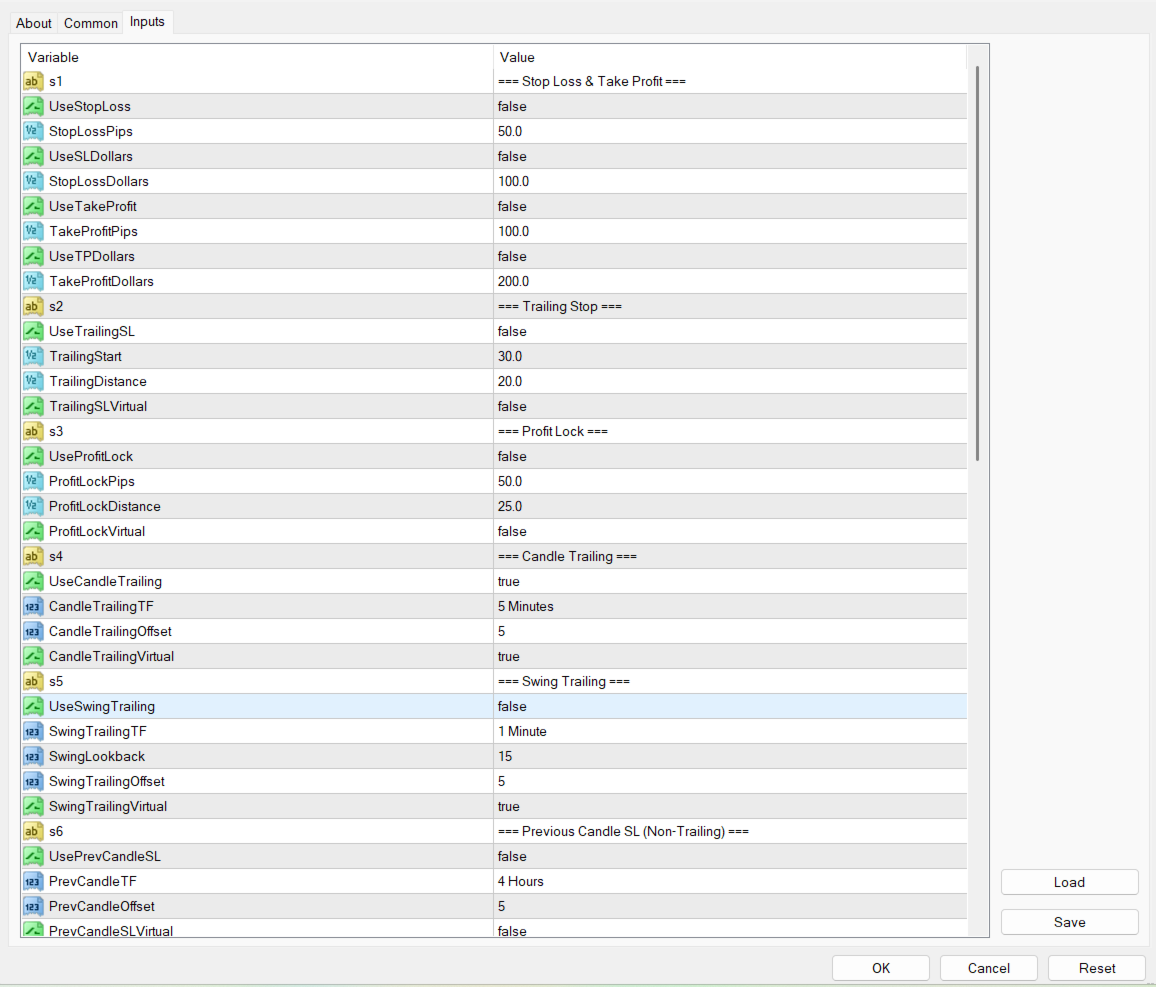Screen dimensions: 1156x987
Task: Click the bool icon beside UseSLDollars
Action: pyautogui.click(x=33, y=156)
